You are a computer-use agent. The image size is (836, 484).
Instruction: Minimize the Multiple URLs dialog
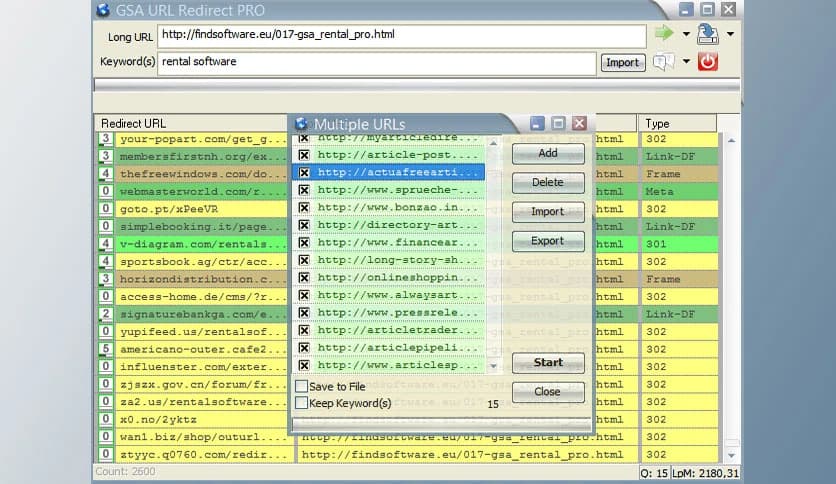[537, 124]
